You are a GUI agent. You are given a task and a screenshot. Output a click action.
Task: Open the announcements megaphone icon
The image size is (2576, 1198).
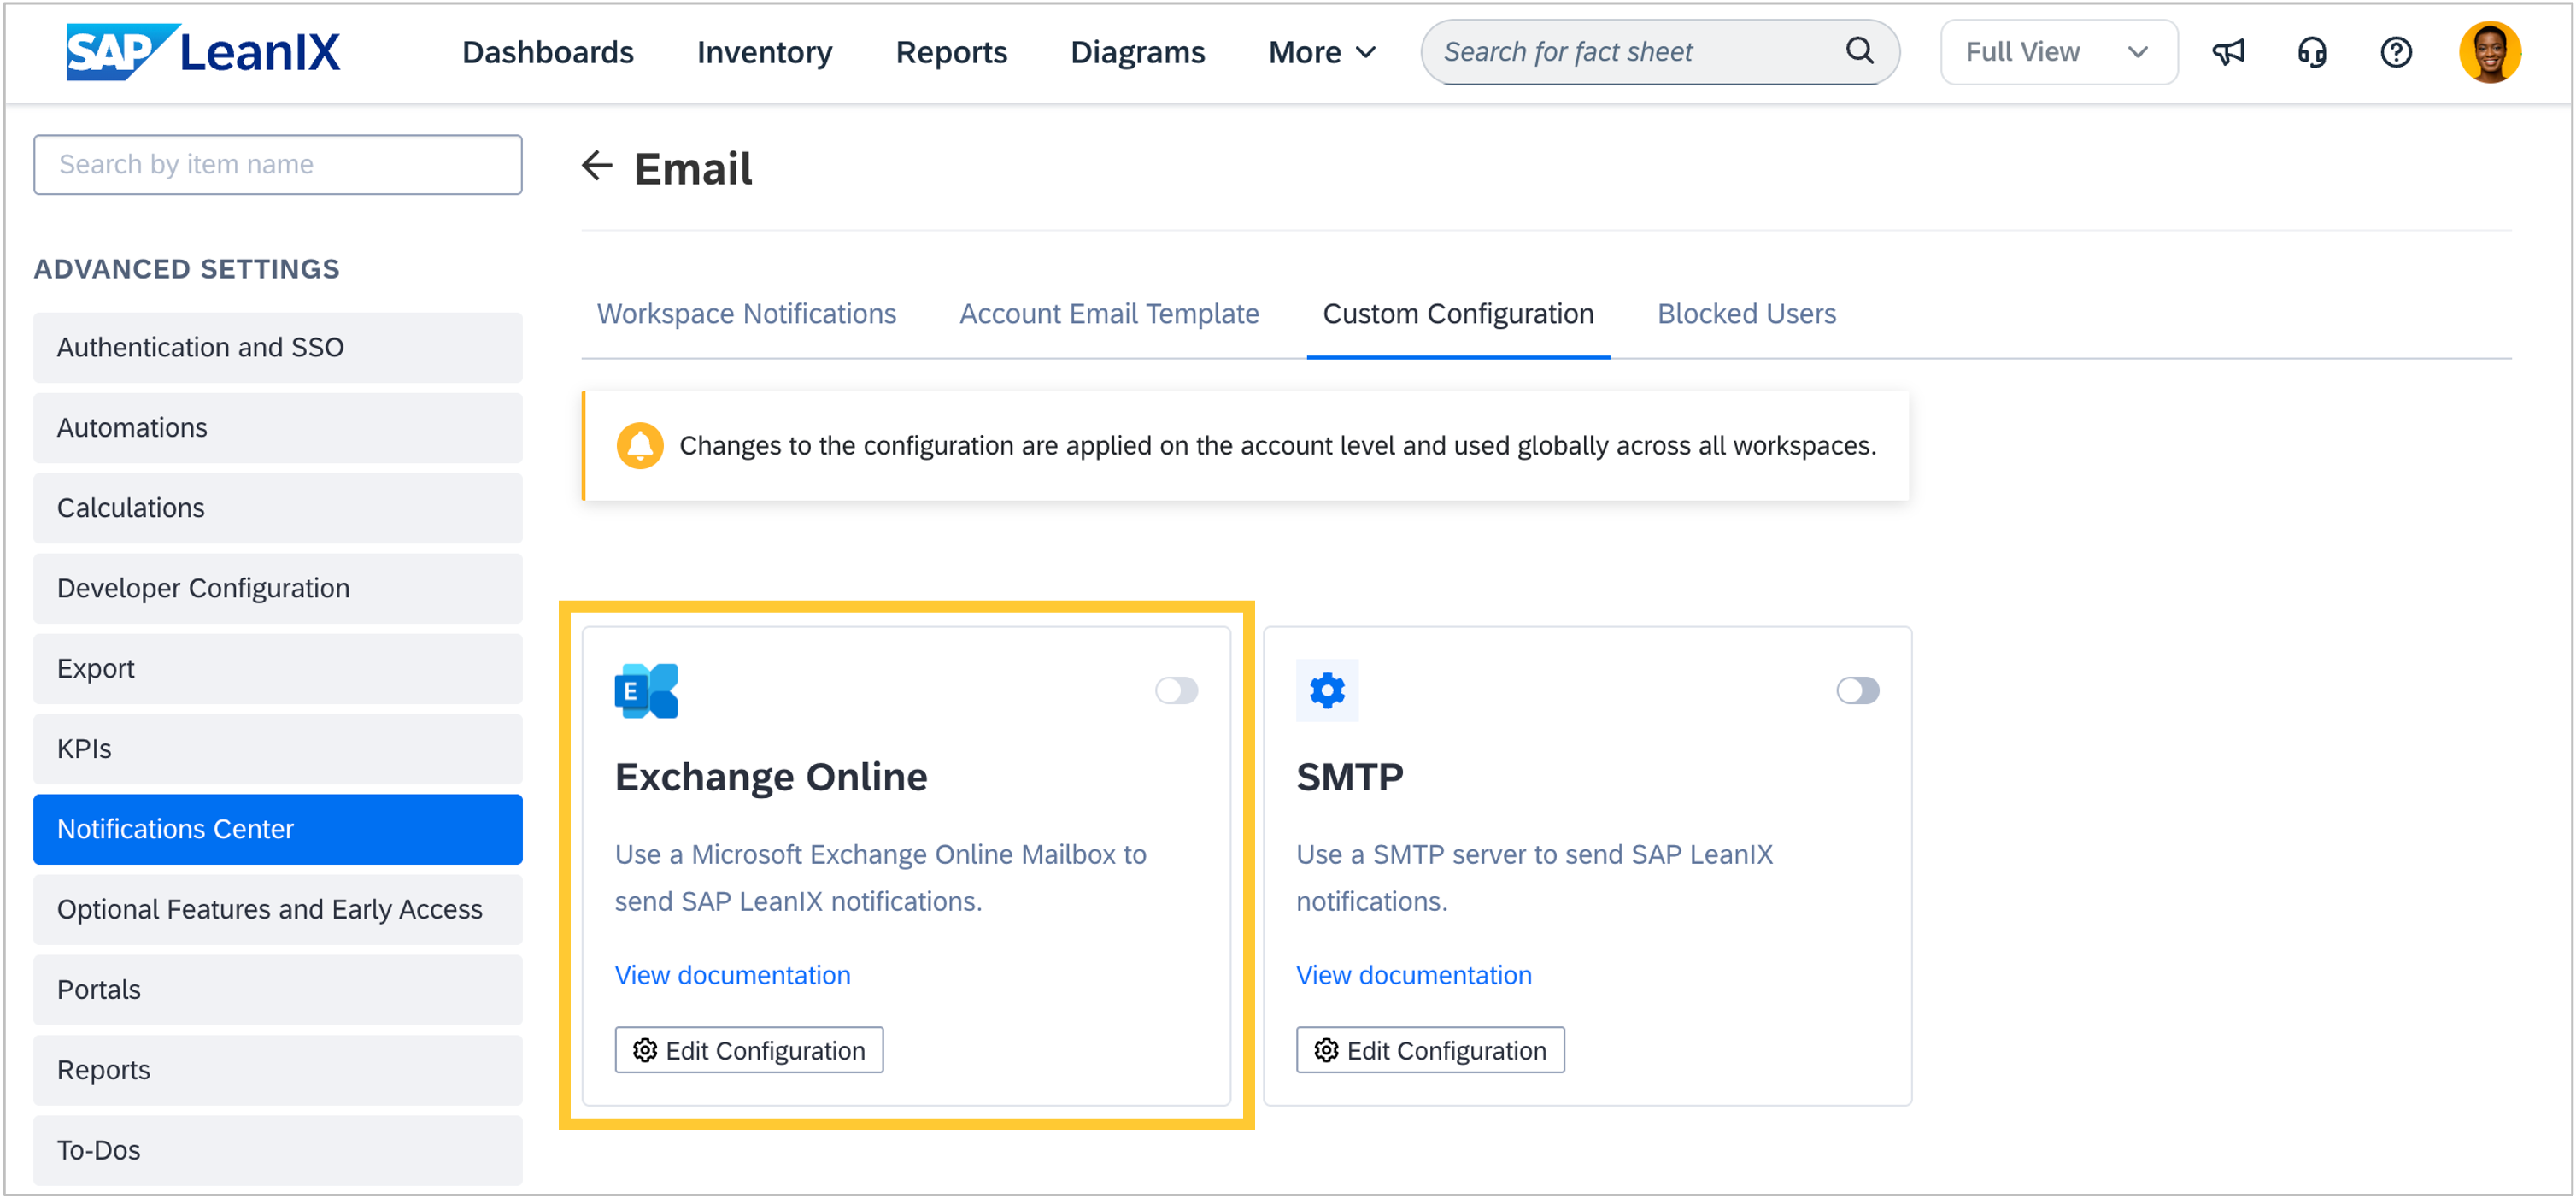point(2228,52)
